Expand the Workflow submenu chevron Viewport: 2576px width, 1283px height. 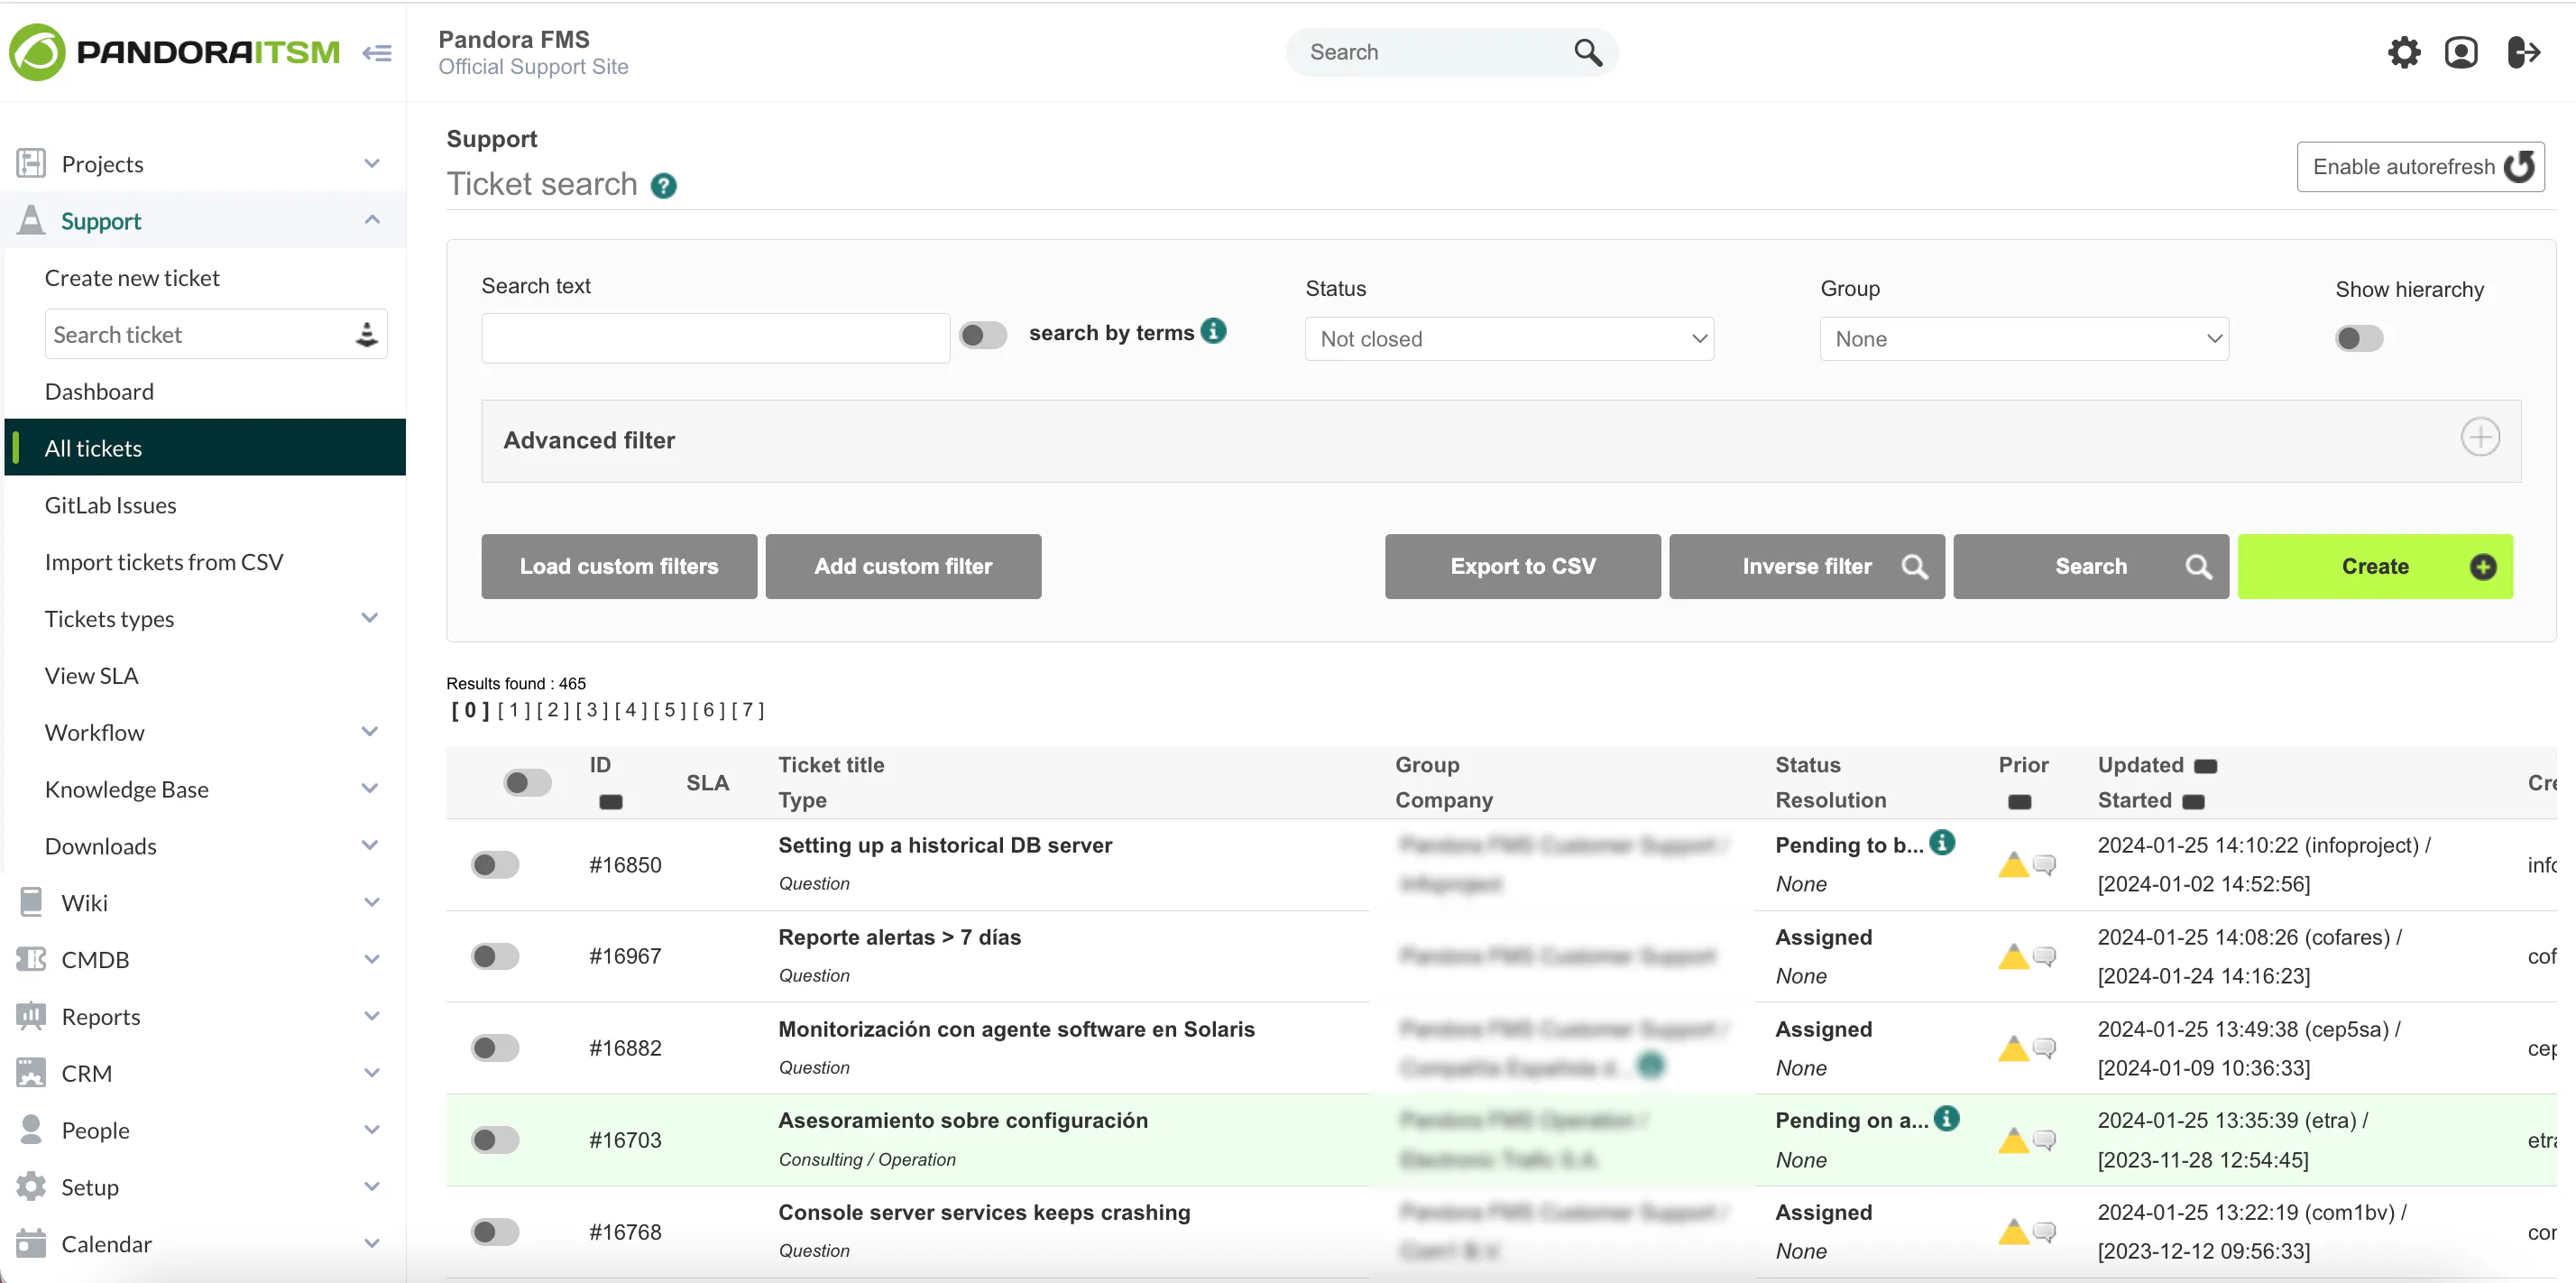369,732
